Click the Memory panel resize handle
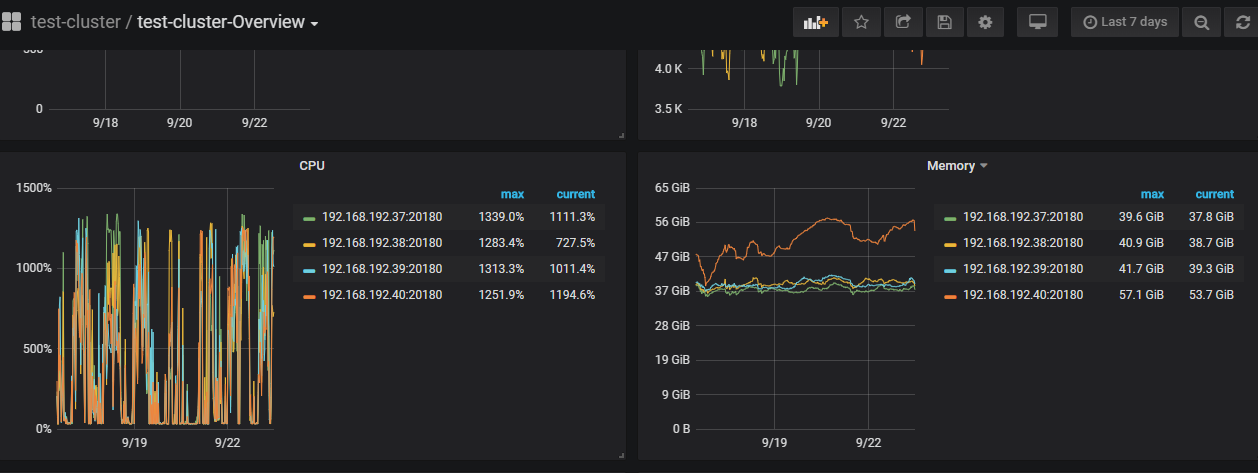1258x473 pixels. (1252, 455)
